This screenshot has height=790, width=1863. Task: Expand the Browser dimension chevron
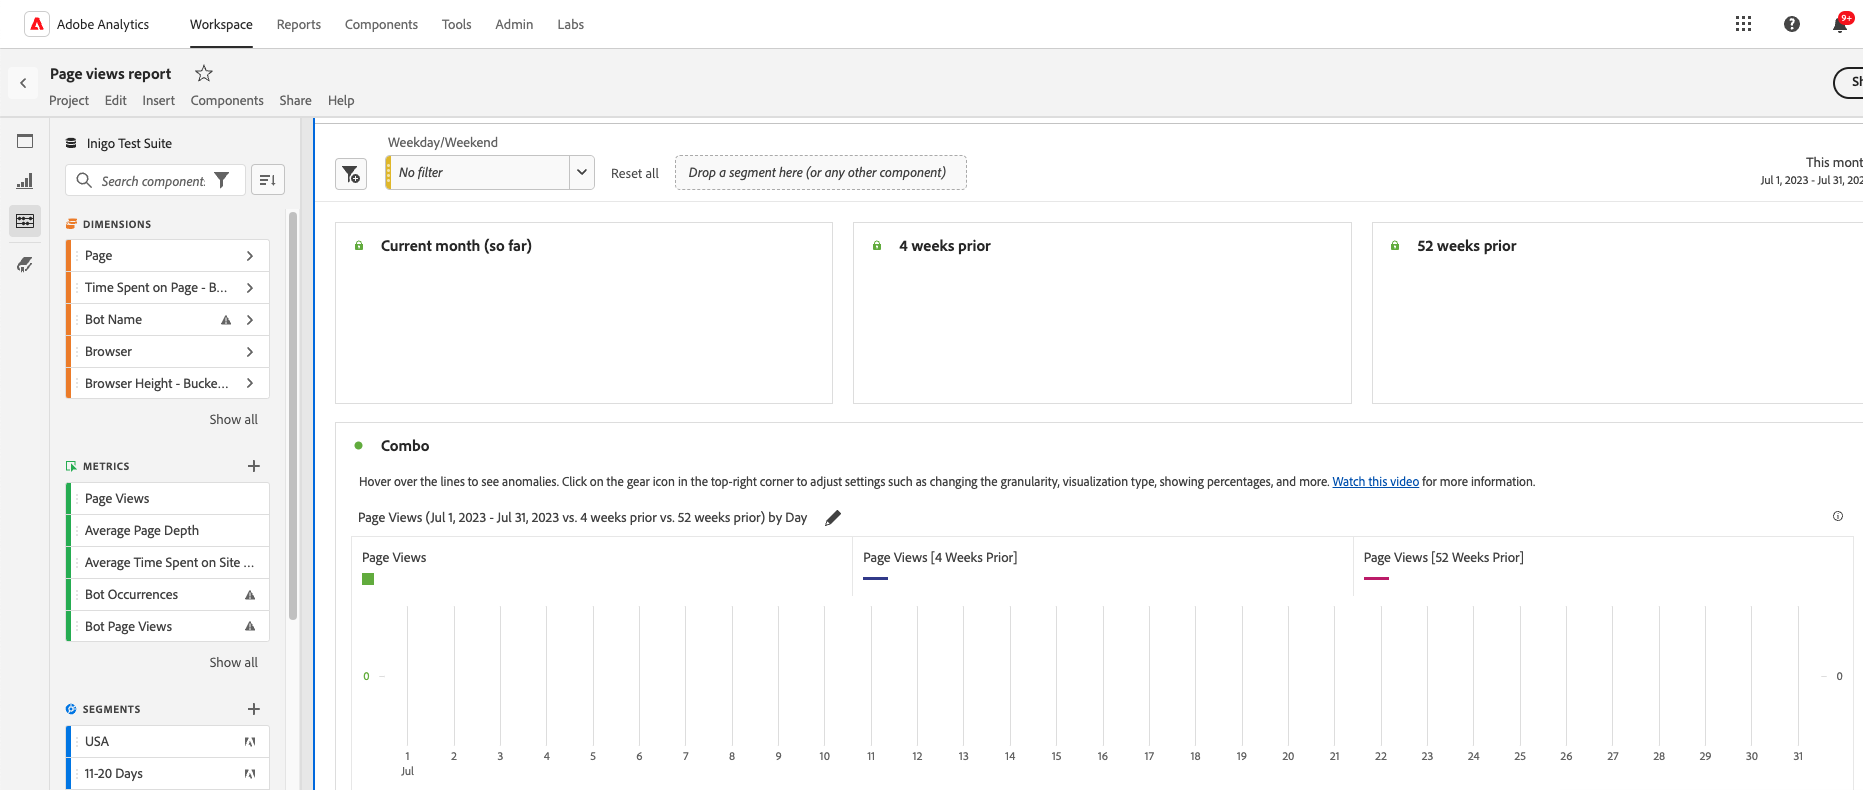tap(250, 352)
